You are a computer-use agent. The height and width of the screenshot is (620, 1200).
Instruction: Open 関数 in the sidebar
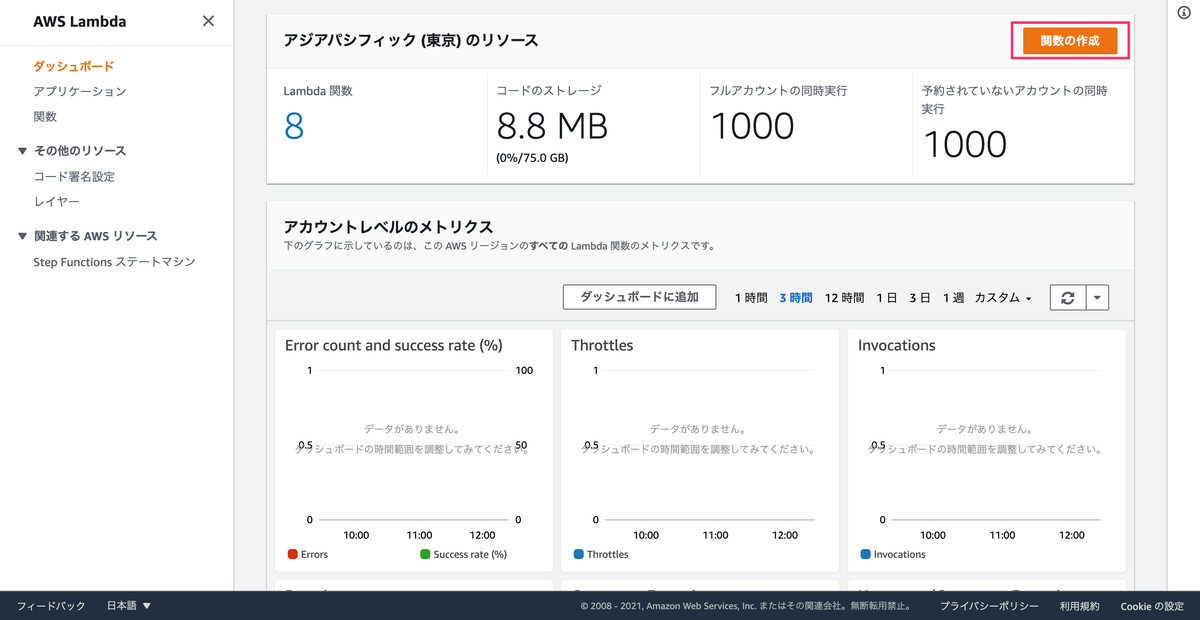[45, 116]
